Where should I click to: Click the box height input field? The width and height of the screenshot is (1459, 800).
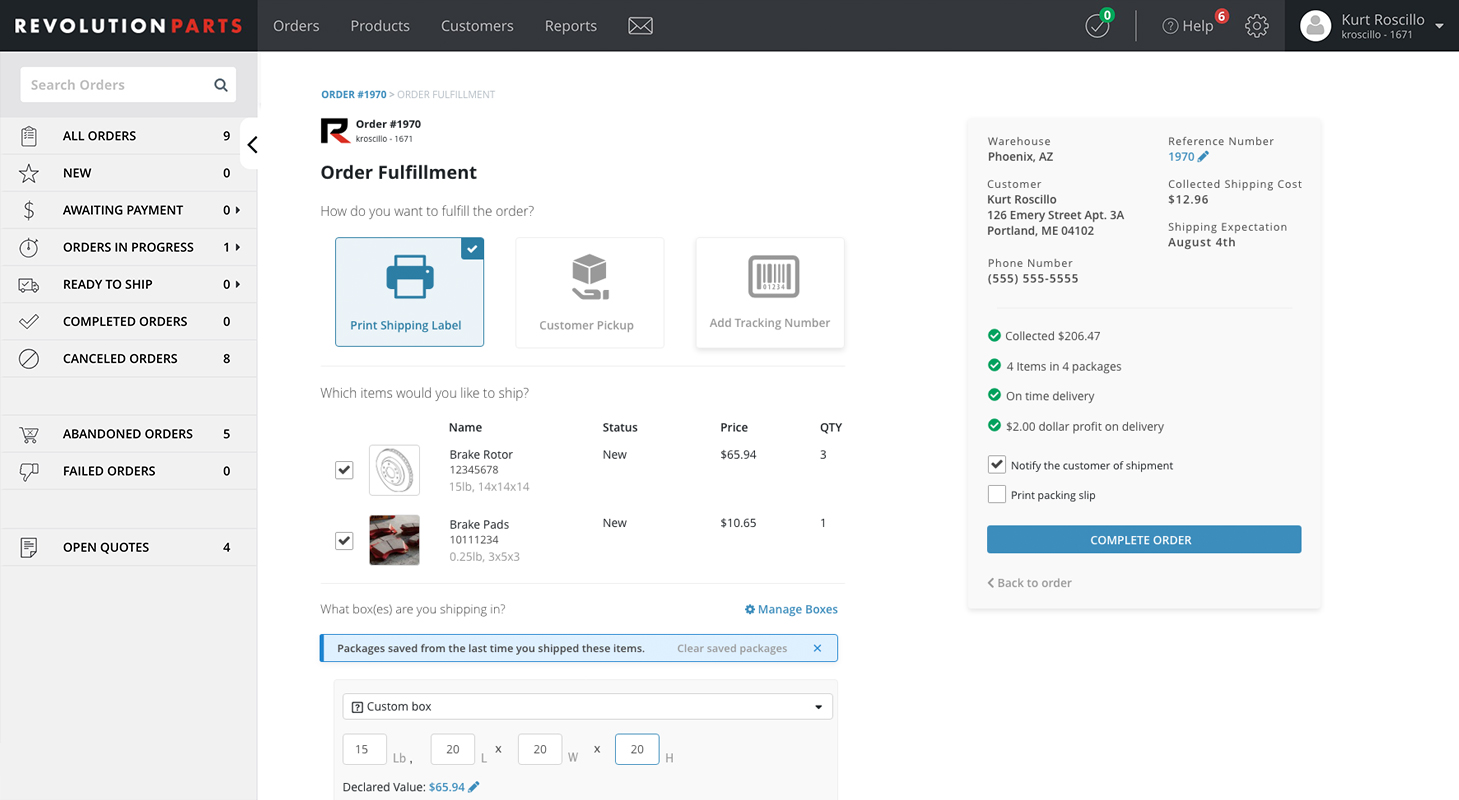(x=636, y=749)
